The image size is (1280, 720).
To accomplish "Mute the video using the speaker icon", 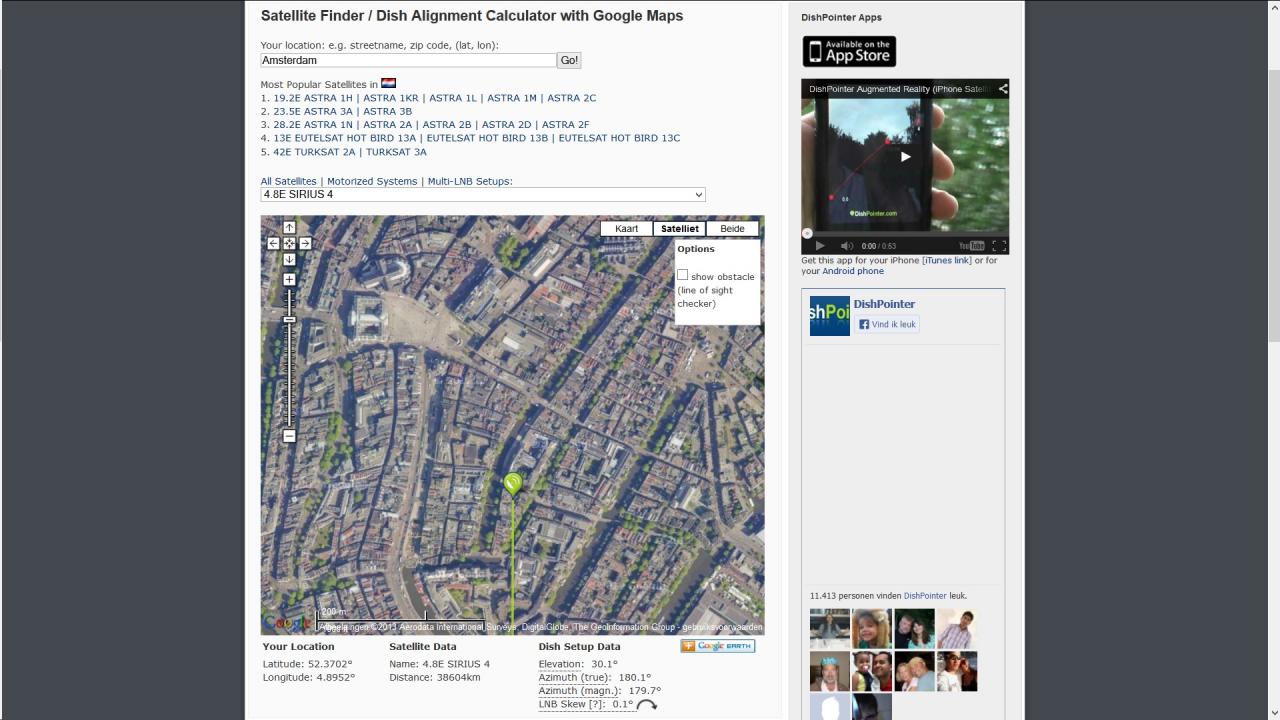I will click(847, 245).
